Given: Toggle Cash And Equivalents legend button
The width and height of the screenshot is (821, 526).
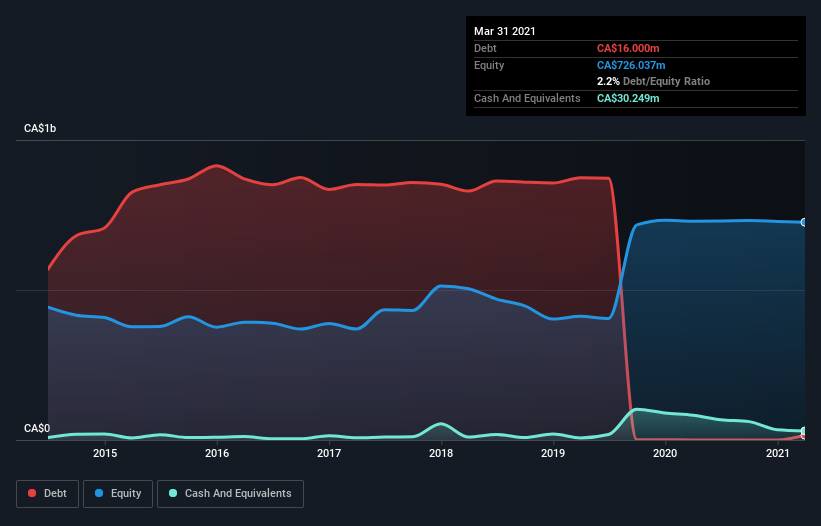Looking at the screenshot, I should pyautogui.click(x=230, y=494).
